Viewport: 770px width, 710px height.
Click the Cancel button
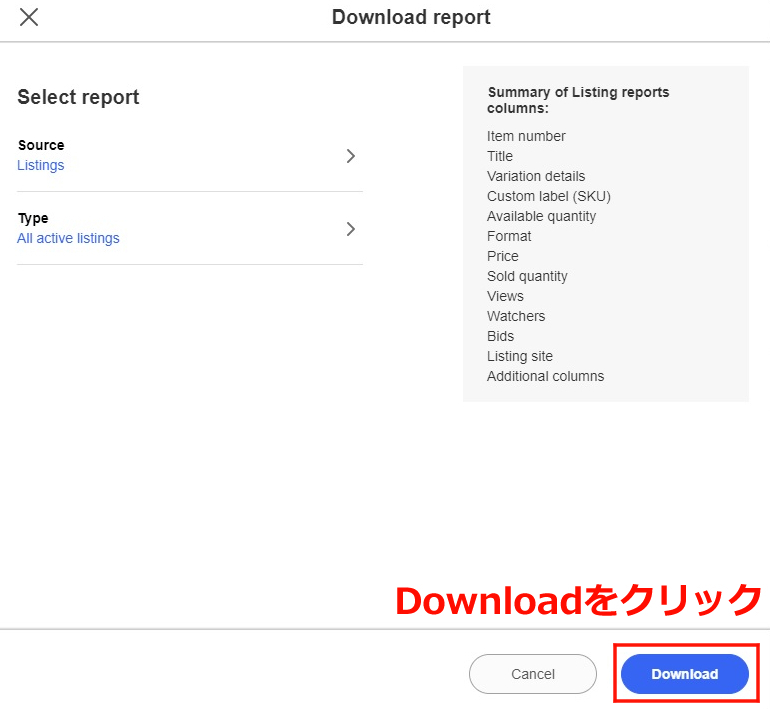coord(533,674)
